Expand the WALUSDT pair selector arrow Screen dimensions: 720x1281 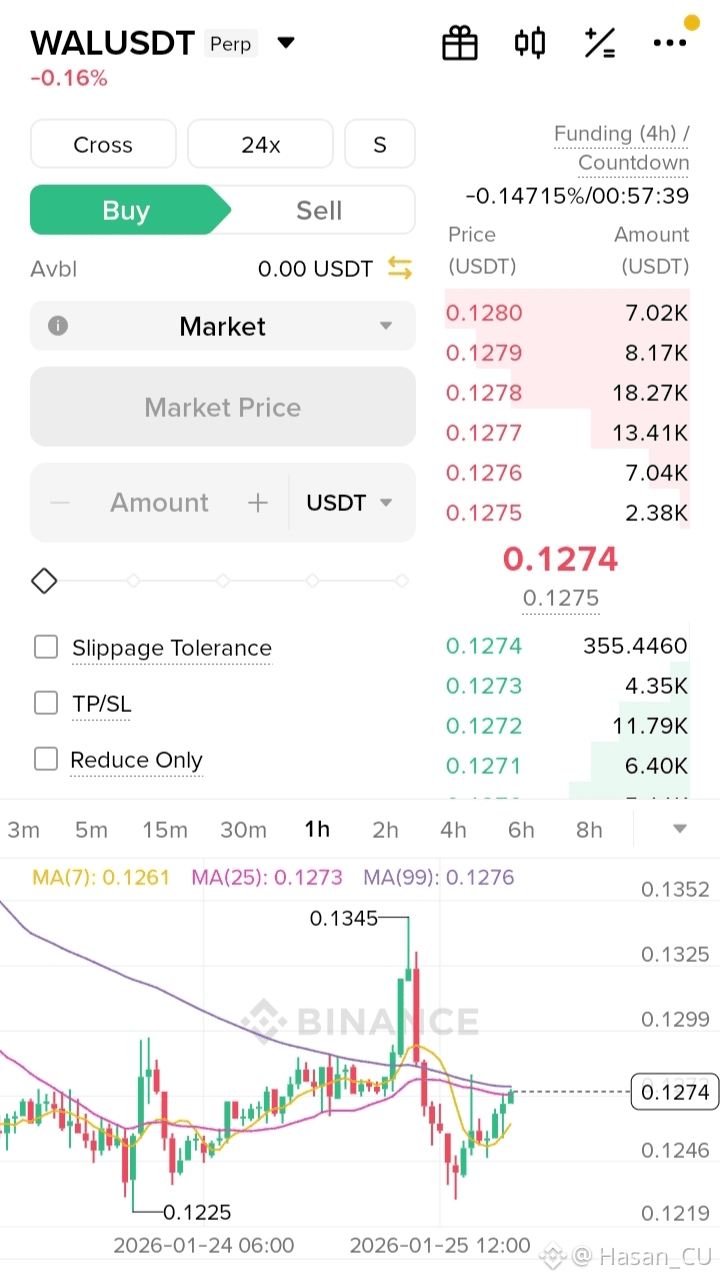286,43
